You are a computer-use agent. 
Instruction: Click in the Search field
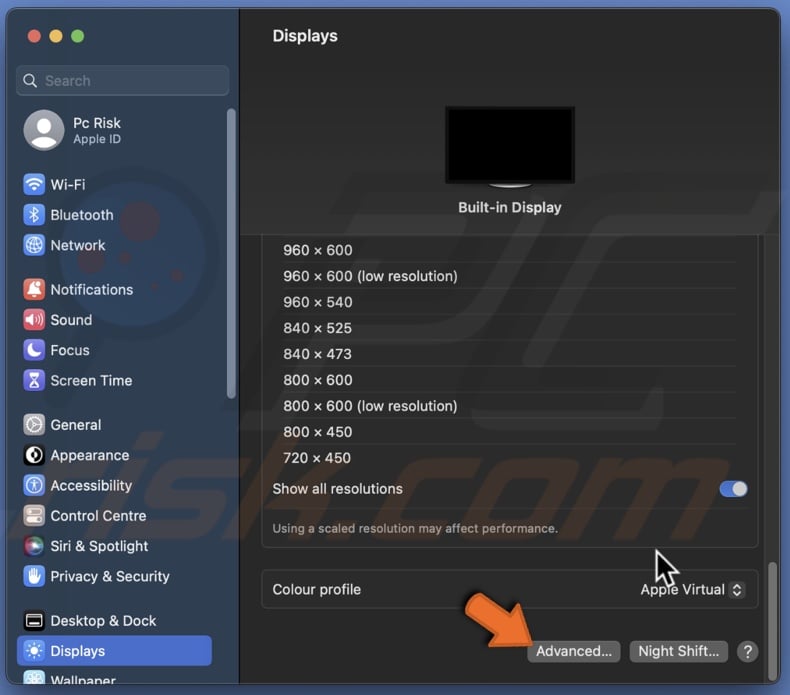pyautogui.click(x=122, y=81)
